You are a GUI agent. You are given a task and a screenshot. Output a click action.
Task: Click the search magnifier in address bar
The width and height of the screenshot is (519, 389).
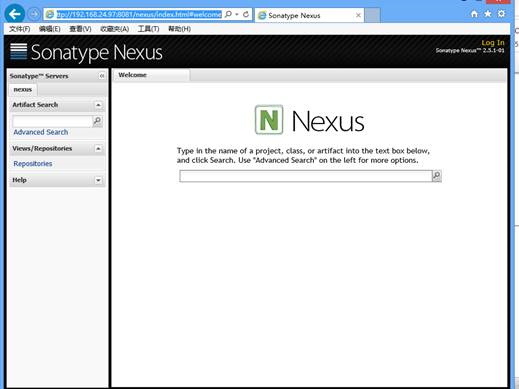(228, 14)
